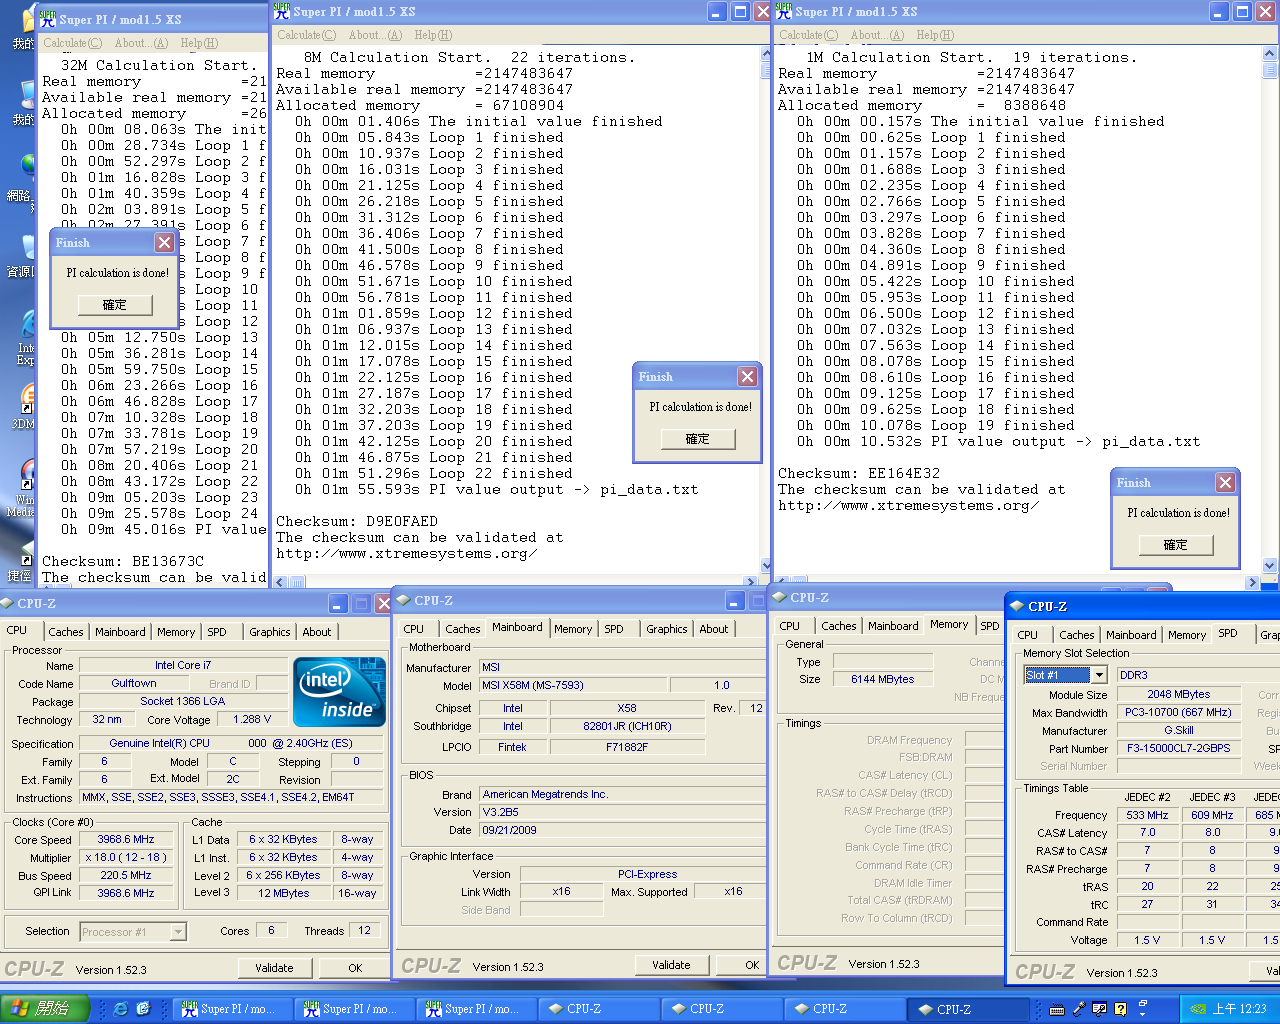This screenshot has height=1024, width=1280.
Task: Click scroll down arrow in 1M Super PI window
Action: click(x=1270, y=565)
